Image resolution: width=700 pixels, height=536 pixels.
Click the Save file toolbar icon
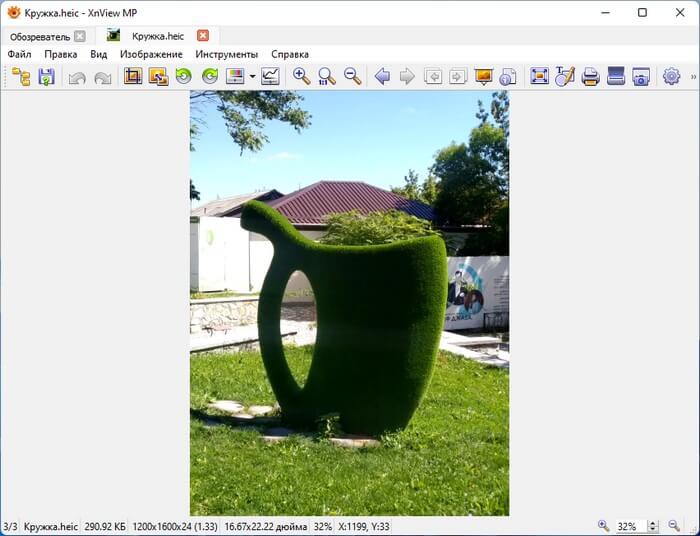[x=46, y=77]
